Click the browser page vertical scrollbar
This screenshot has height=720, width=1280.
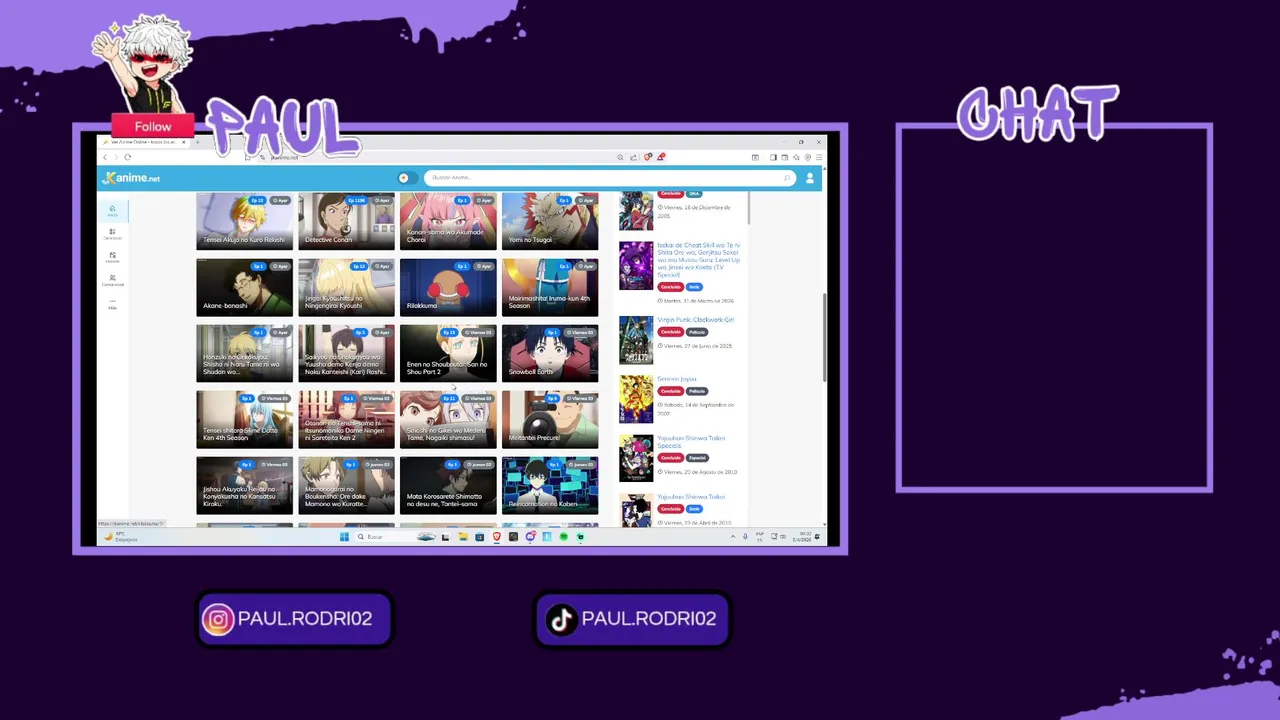point(824,337)
